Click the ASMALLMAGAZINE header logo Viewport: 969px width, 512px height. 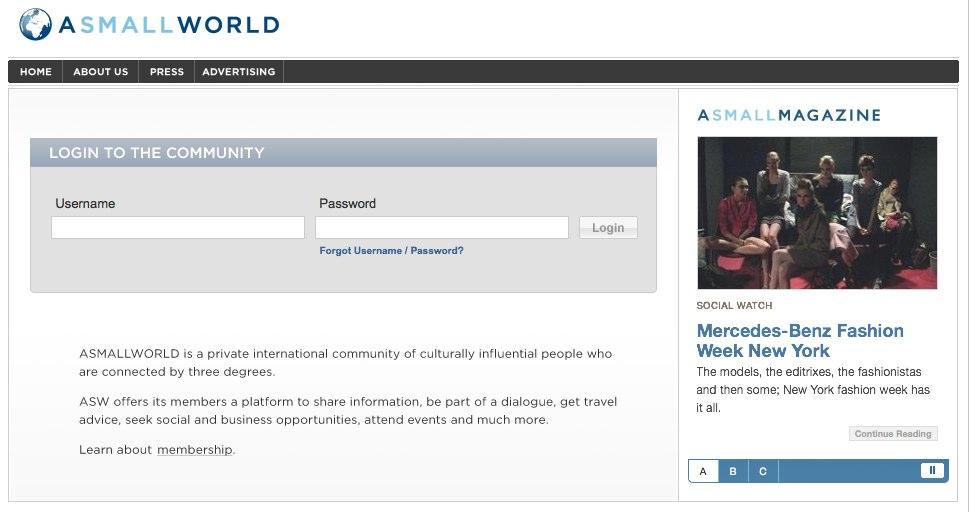click(788, 115)
